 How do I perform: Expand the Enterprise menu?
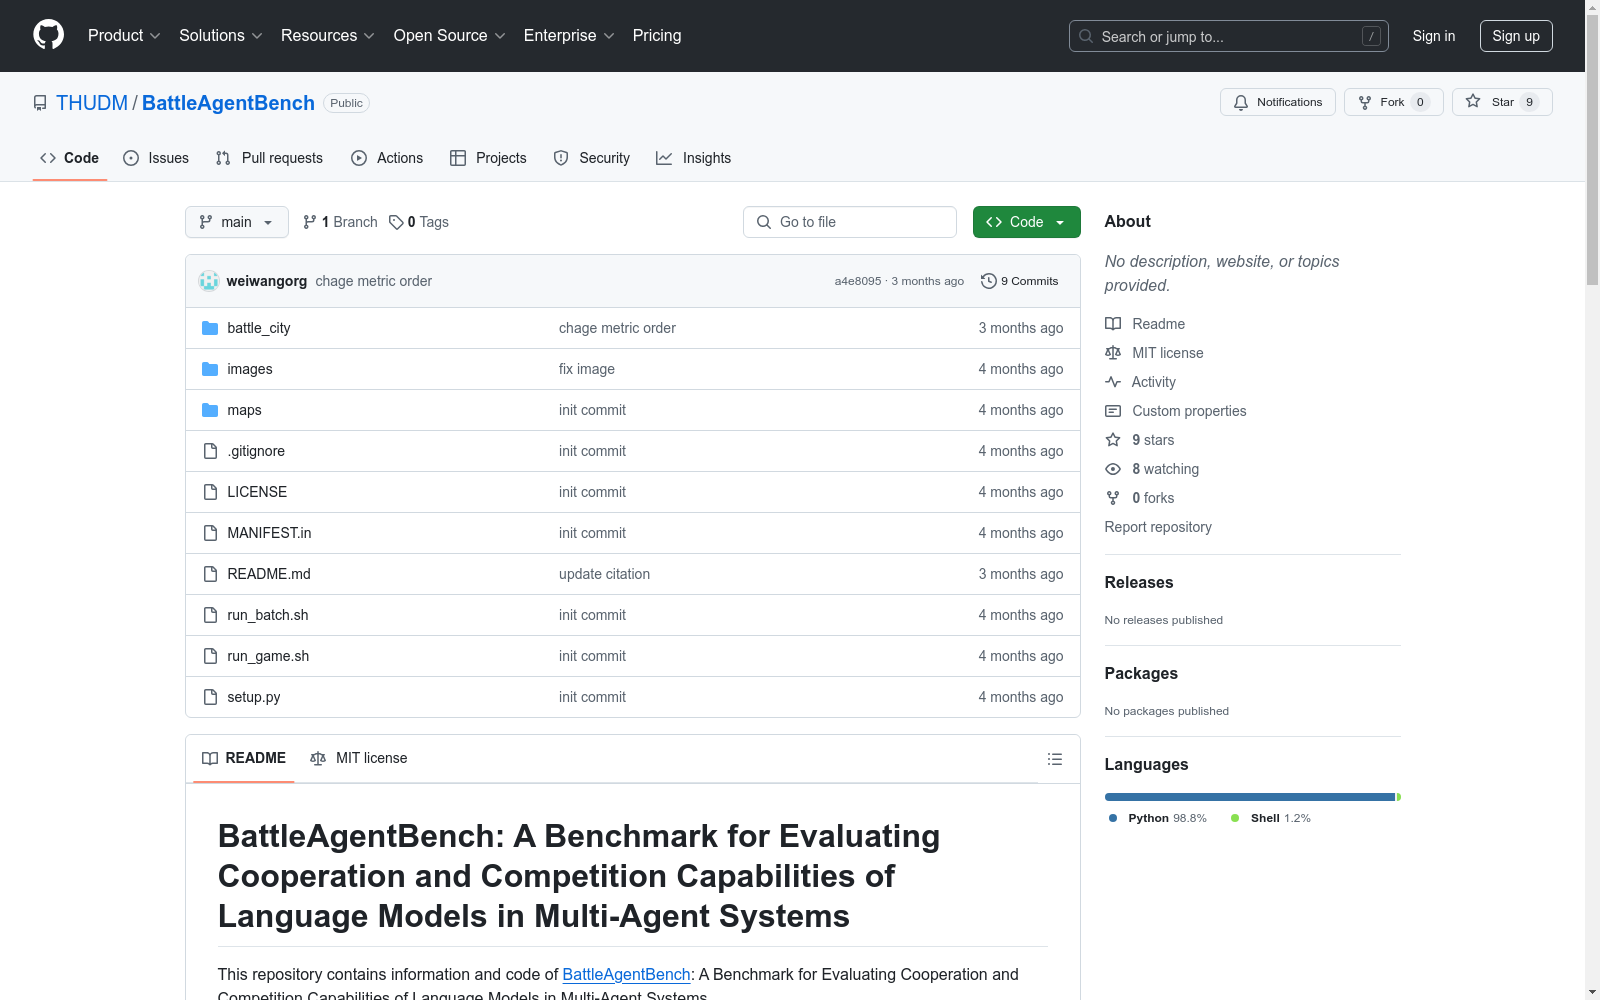point(569,36)
